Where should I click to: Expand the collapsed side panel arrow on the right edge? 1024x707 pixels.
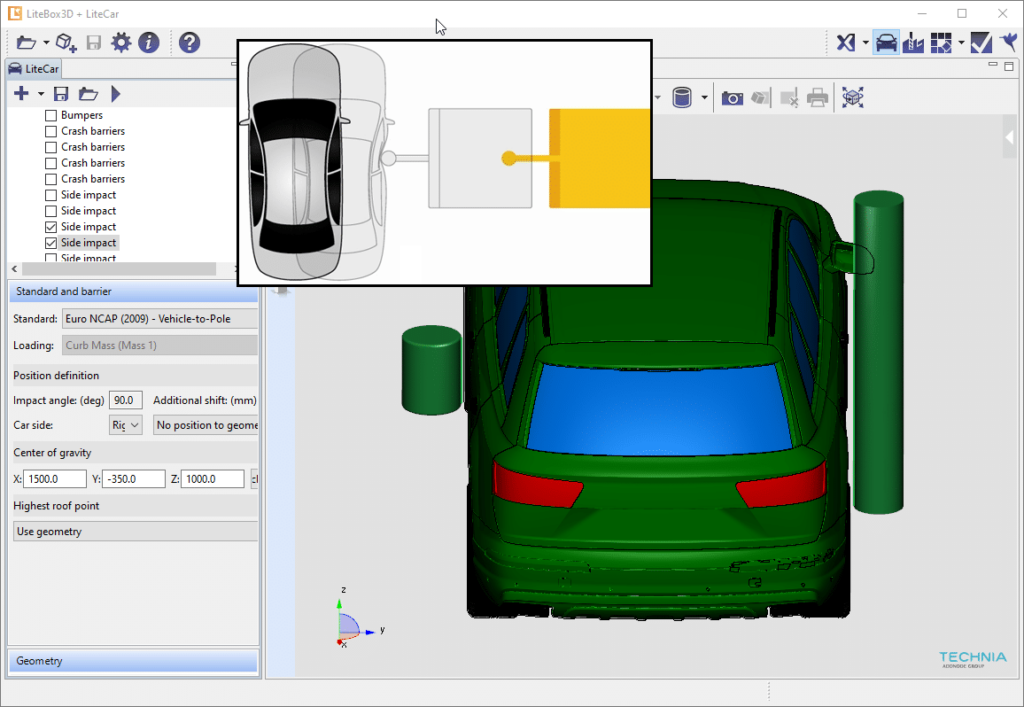point(1010,137)
